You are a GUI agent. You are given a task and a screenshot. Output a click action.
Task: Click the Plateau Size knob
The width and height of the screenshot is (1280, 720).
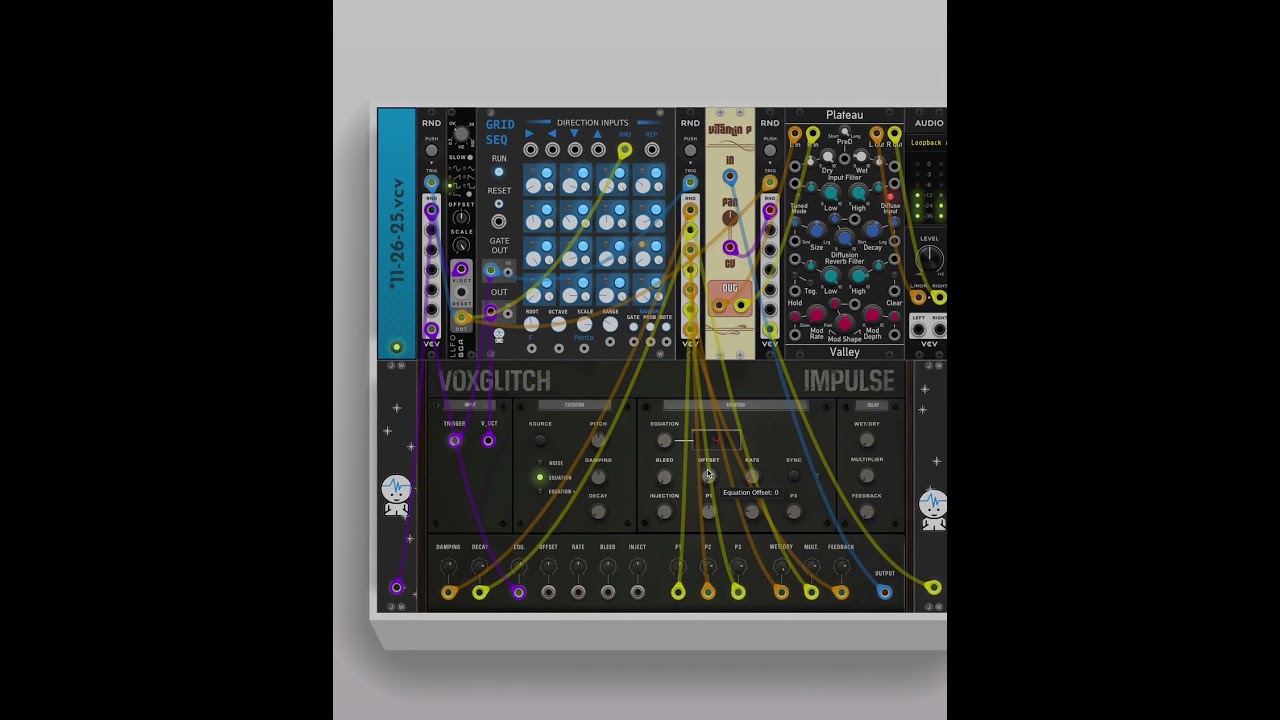click(817, 232)
